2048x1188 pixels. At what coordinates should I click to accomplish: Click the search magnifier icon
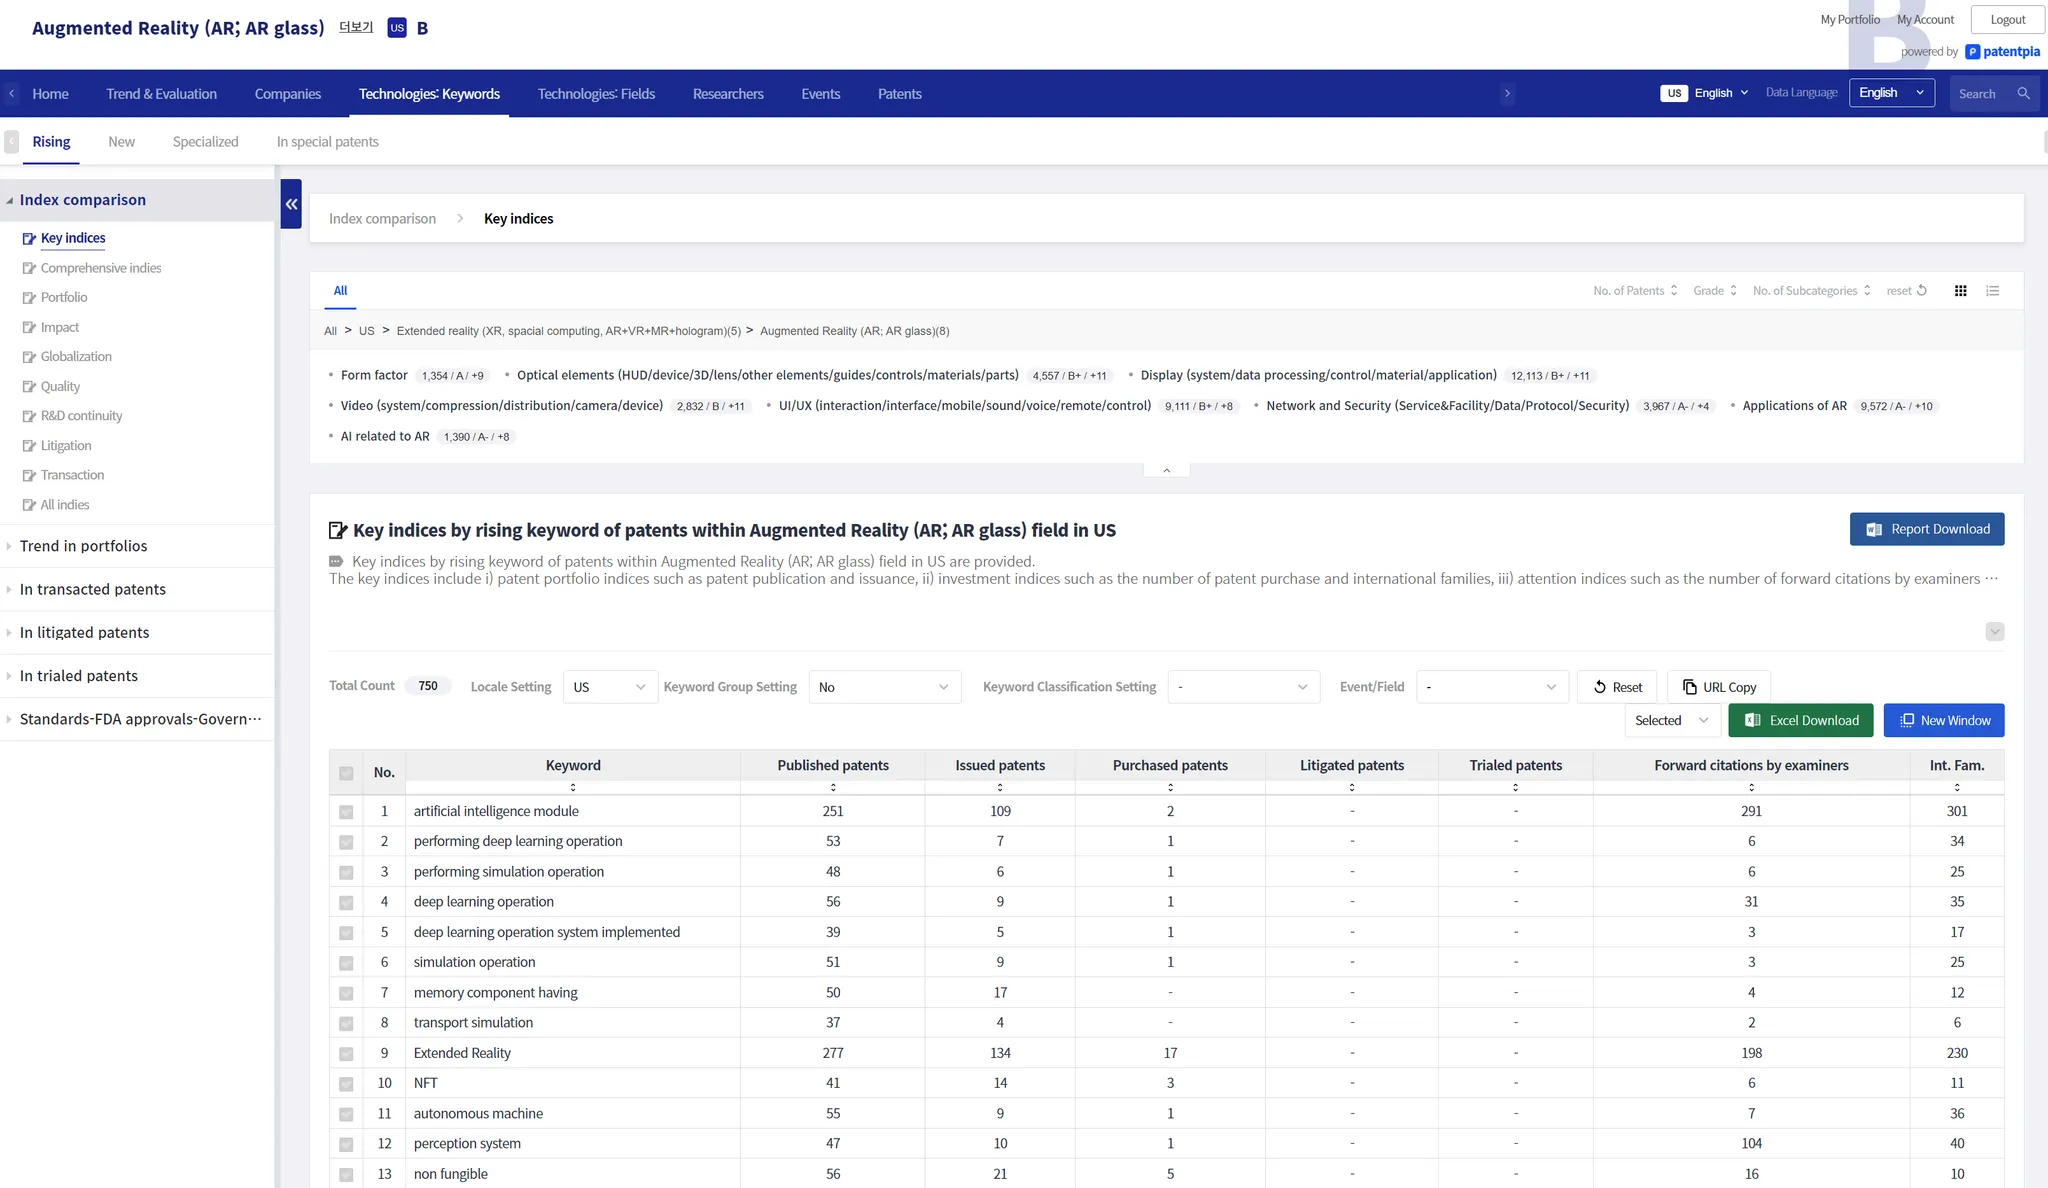(2023, 94)
